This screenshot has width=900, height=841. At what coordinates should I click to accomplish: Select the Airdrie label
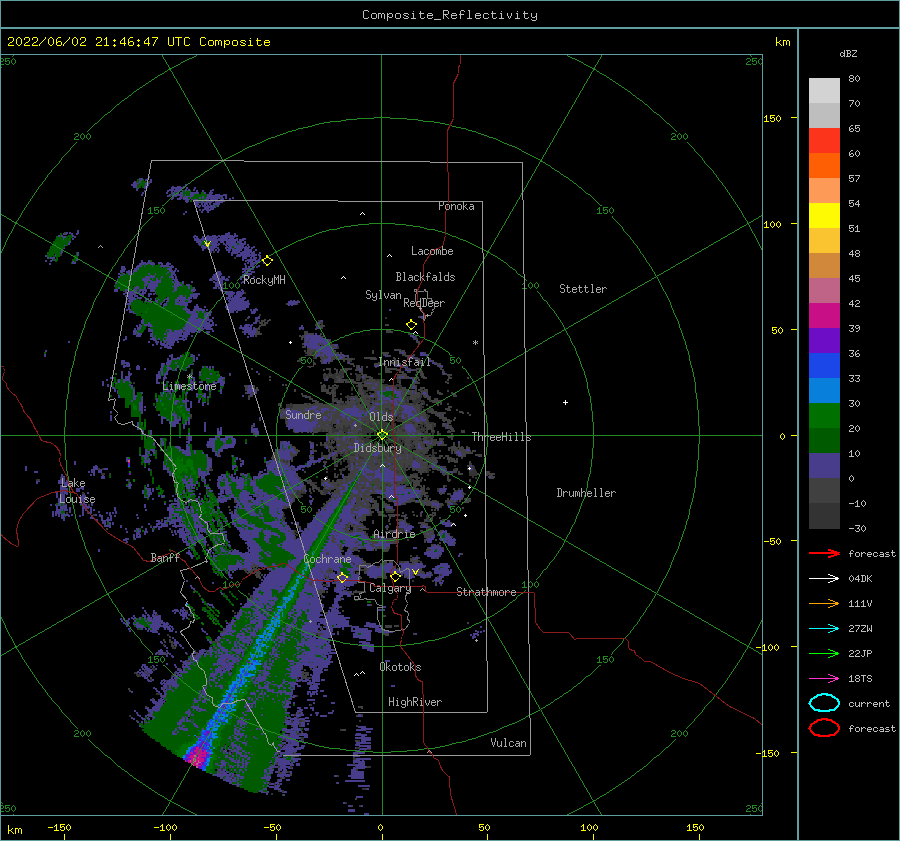click(394, 534)
